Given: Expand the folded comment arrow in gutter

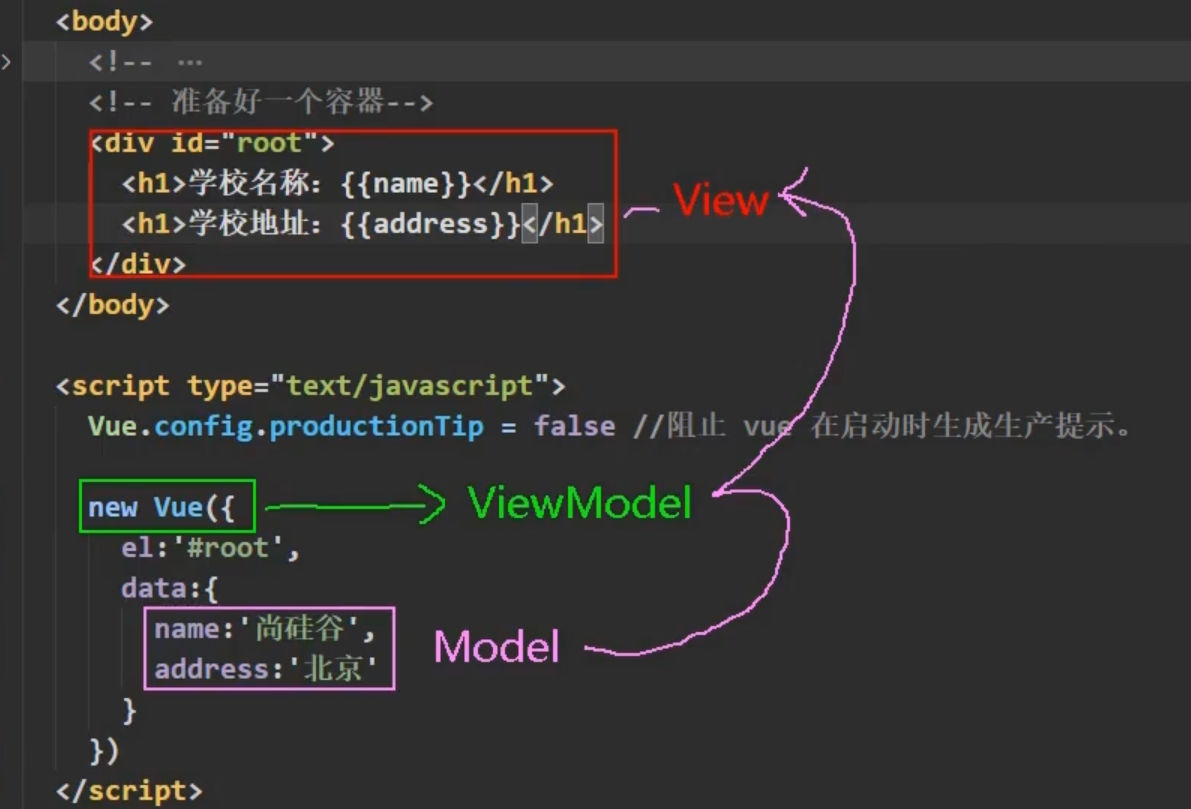Looking at the screenshot, I should [6, 62].
